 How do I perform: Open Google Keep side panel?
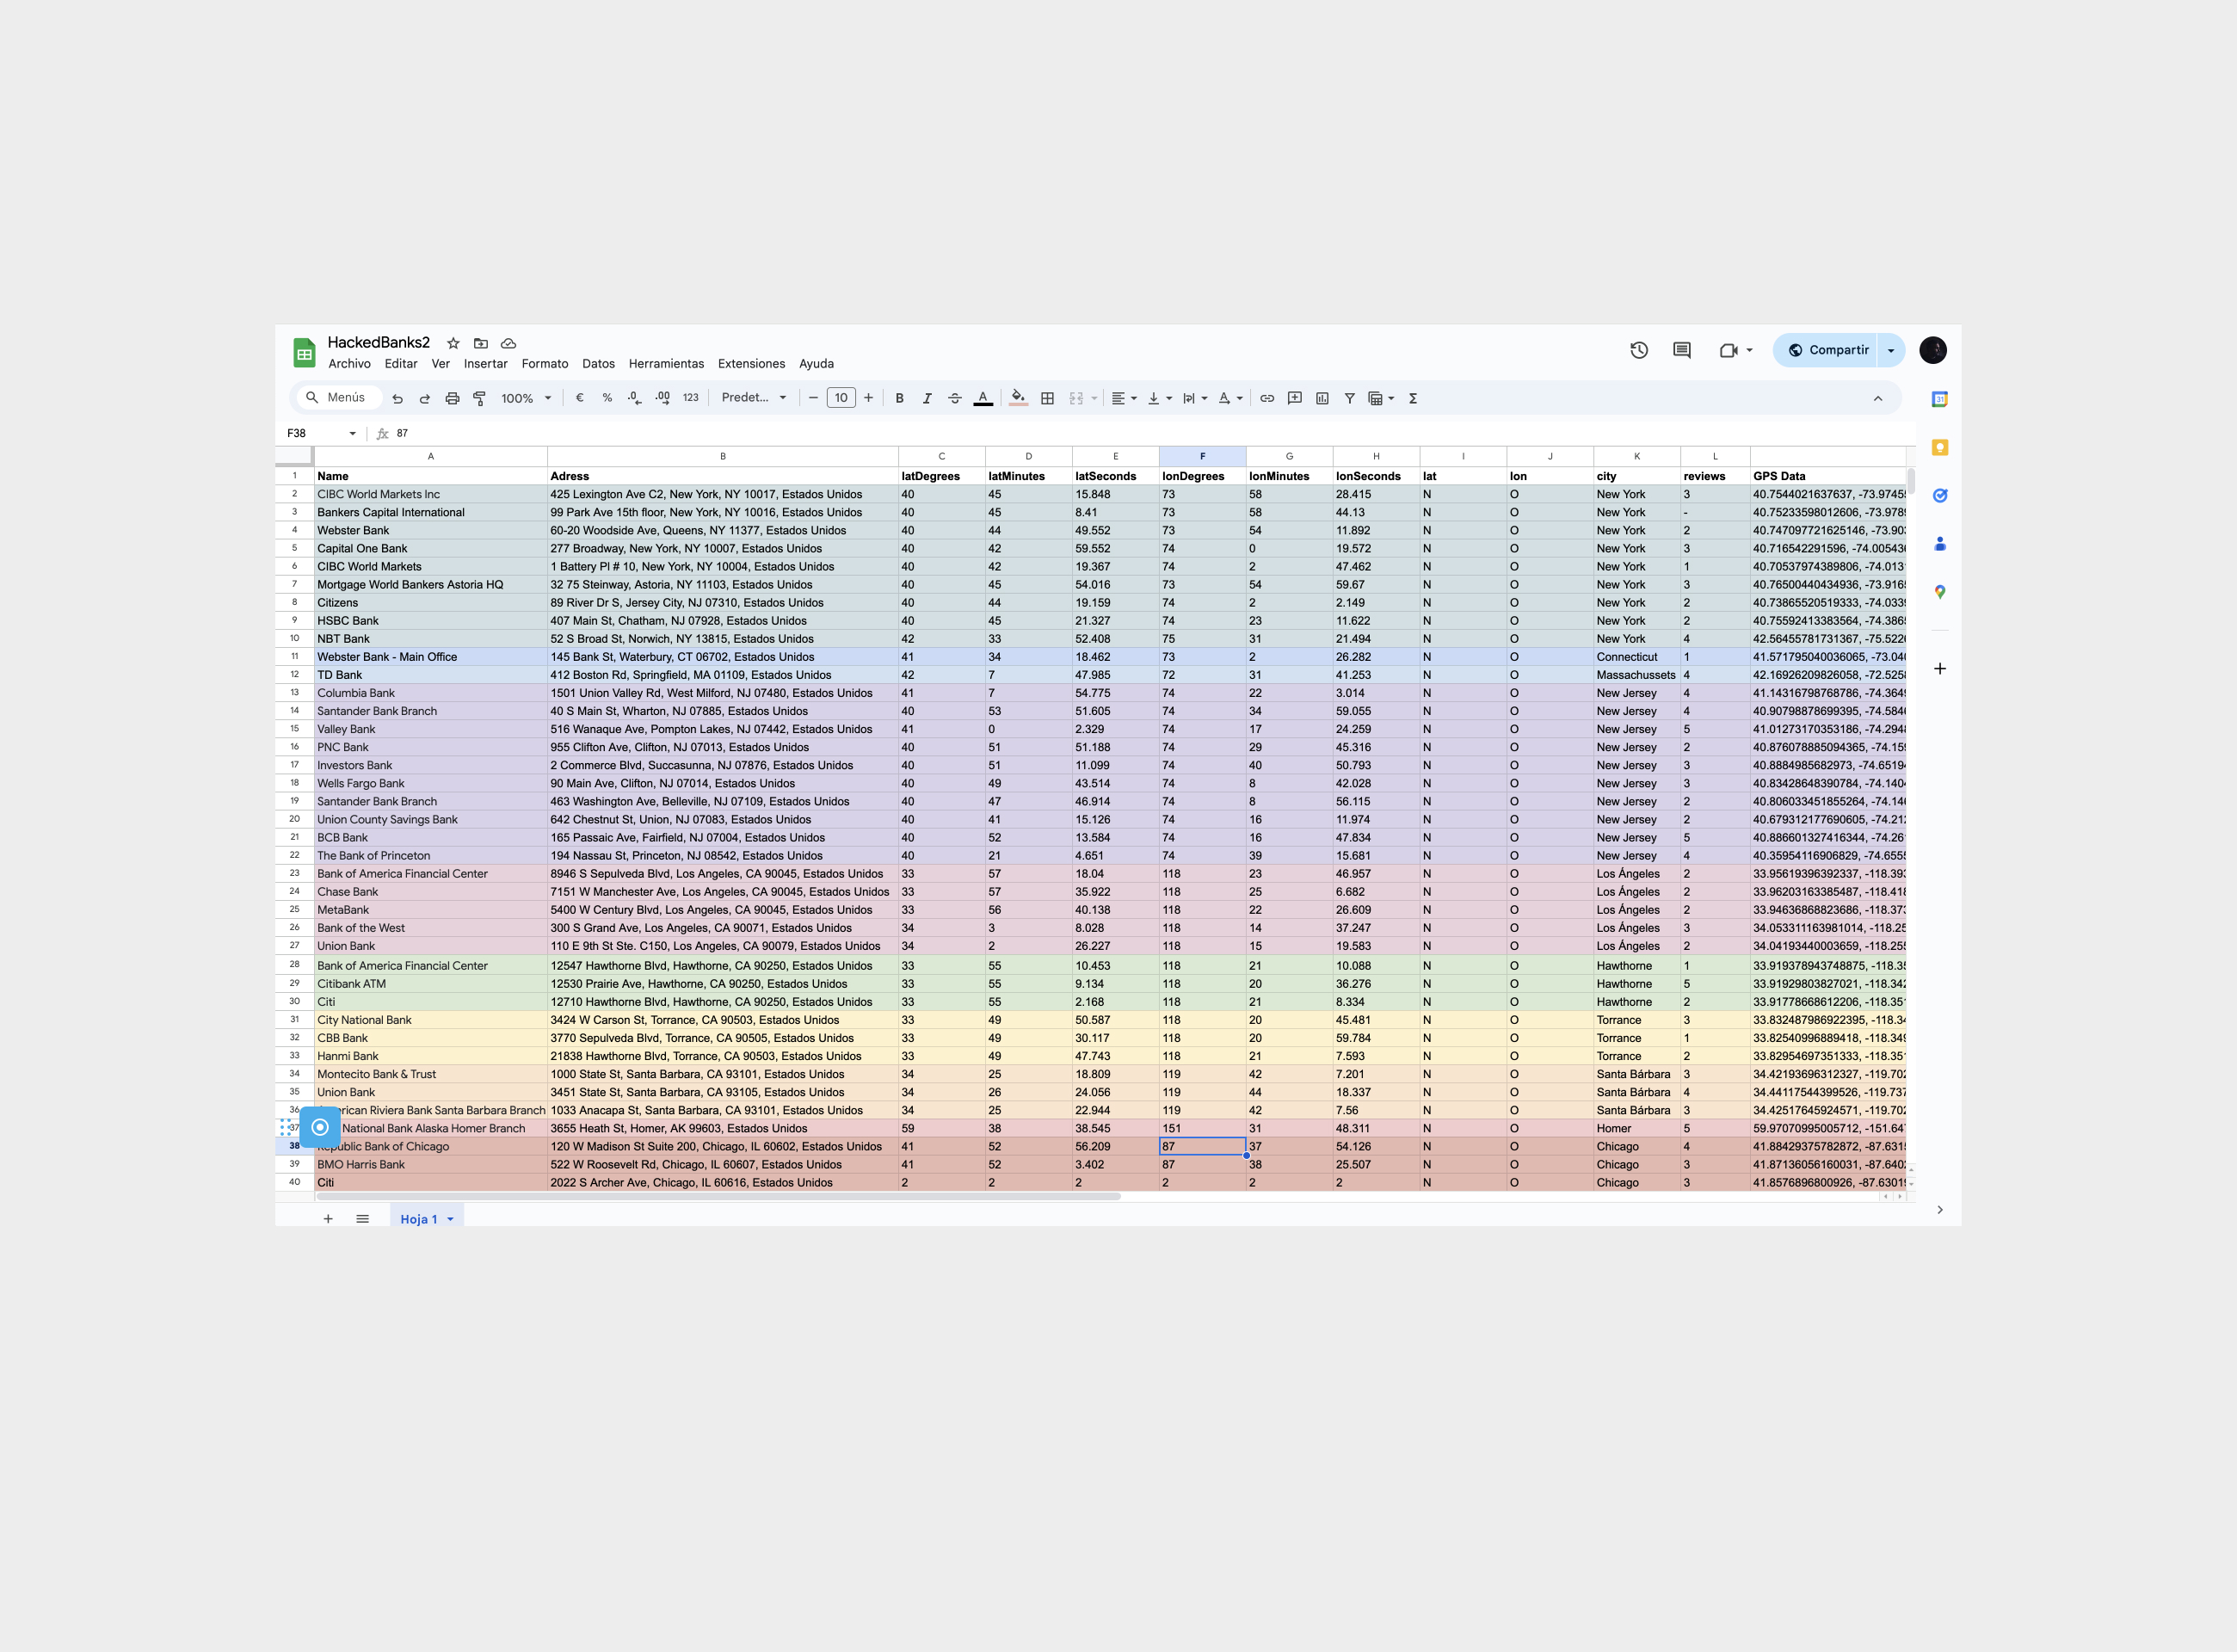[x=1939, y=447]
